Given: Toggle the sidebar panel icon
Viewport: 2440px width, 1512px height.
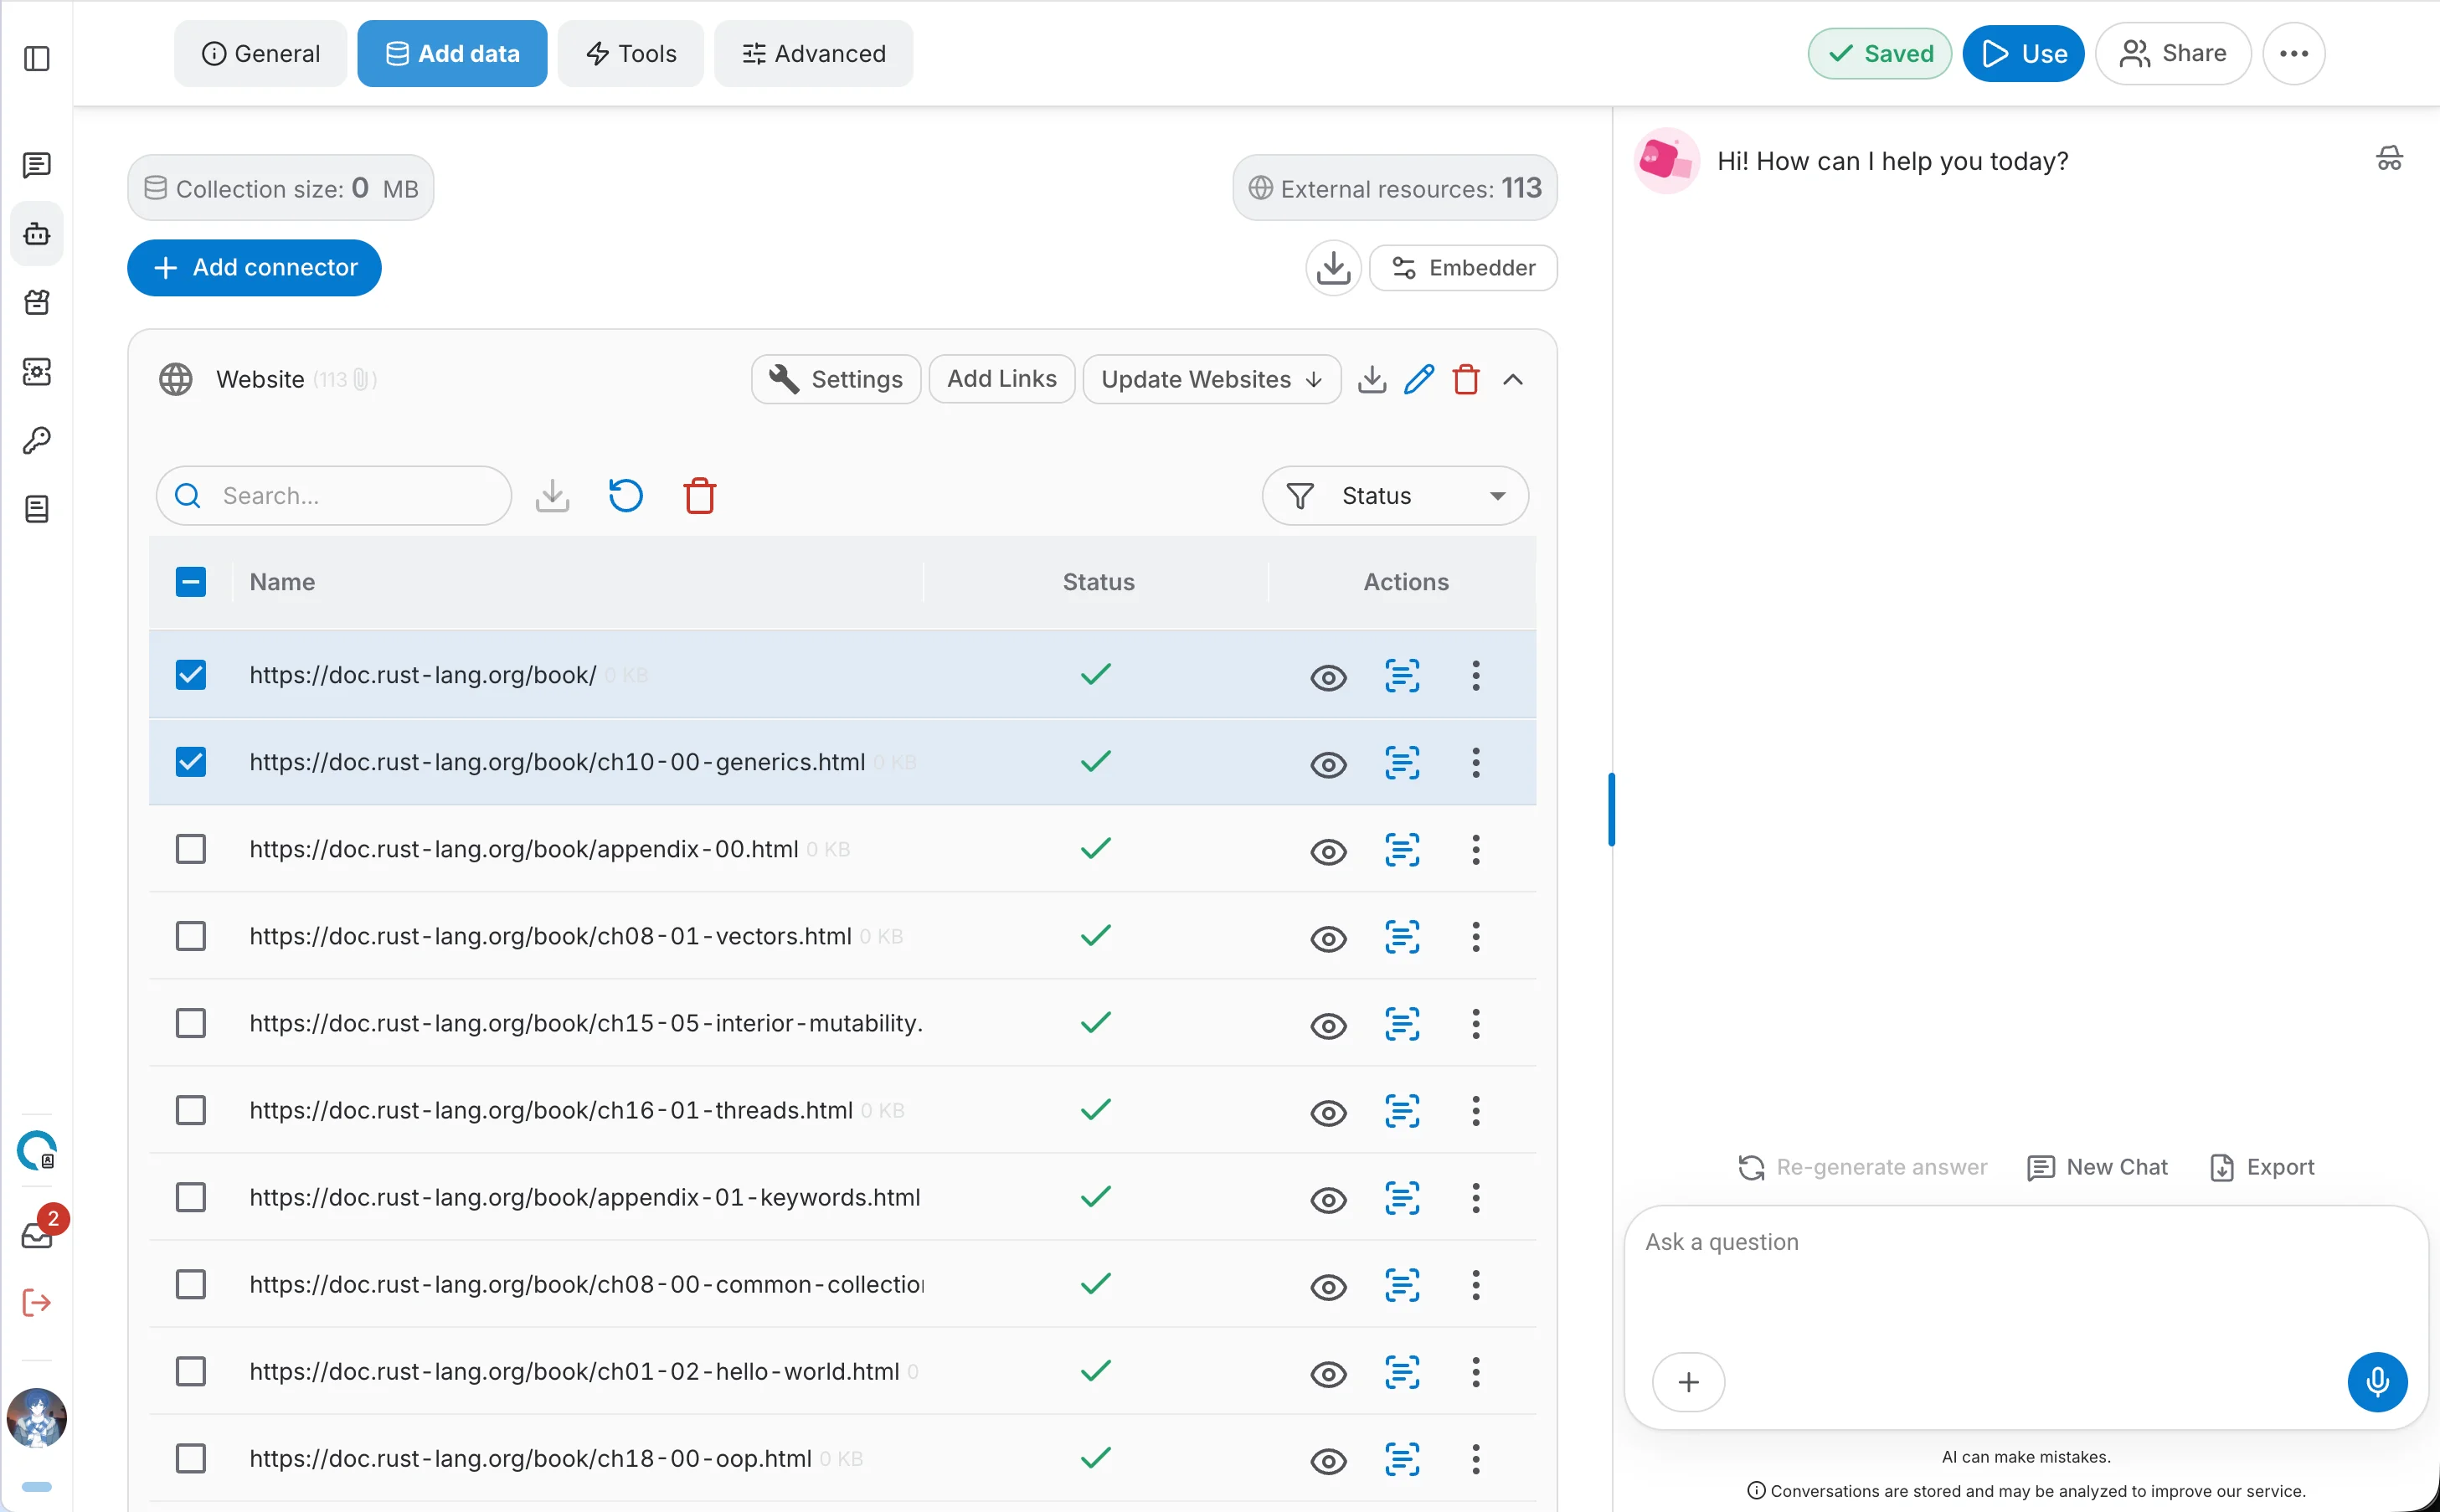Looking at the screenshot, I should (37, 58).
